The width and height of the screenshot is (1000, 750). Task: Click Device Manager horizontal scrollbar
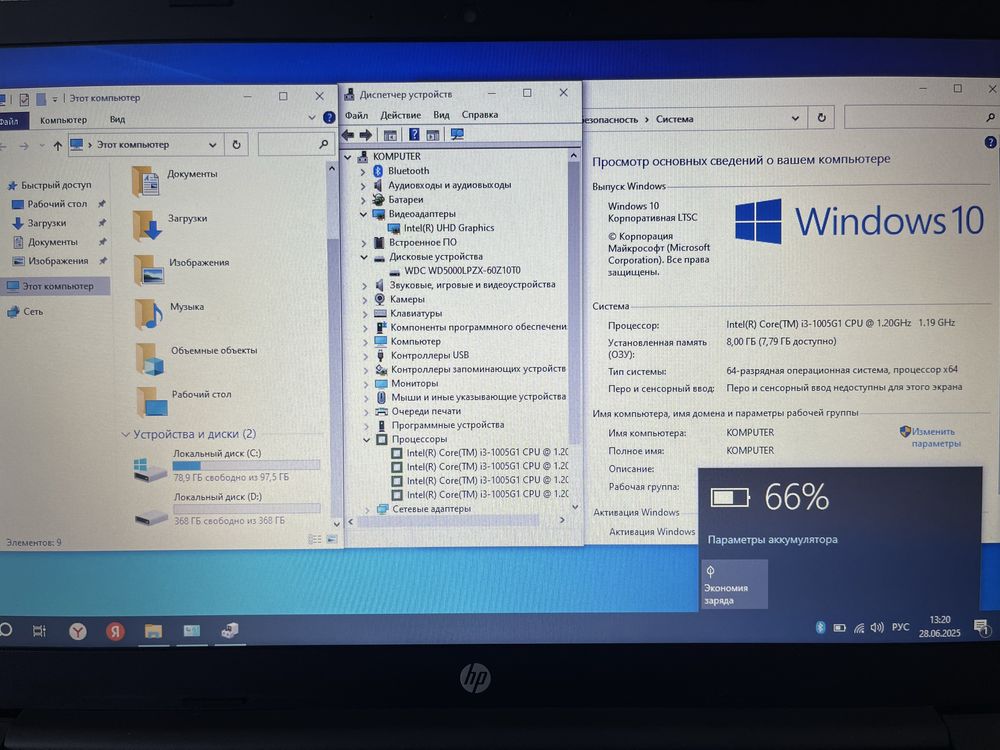[x=448, y=521]
